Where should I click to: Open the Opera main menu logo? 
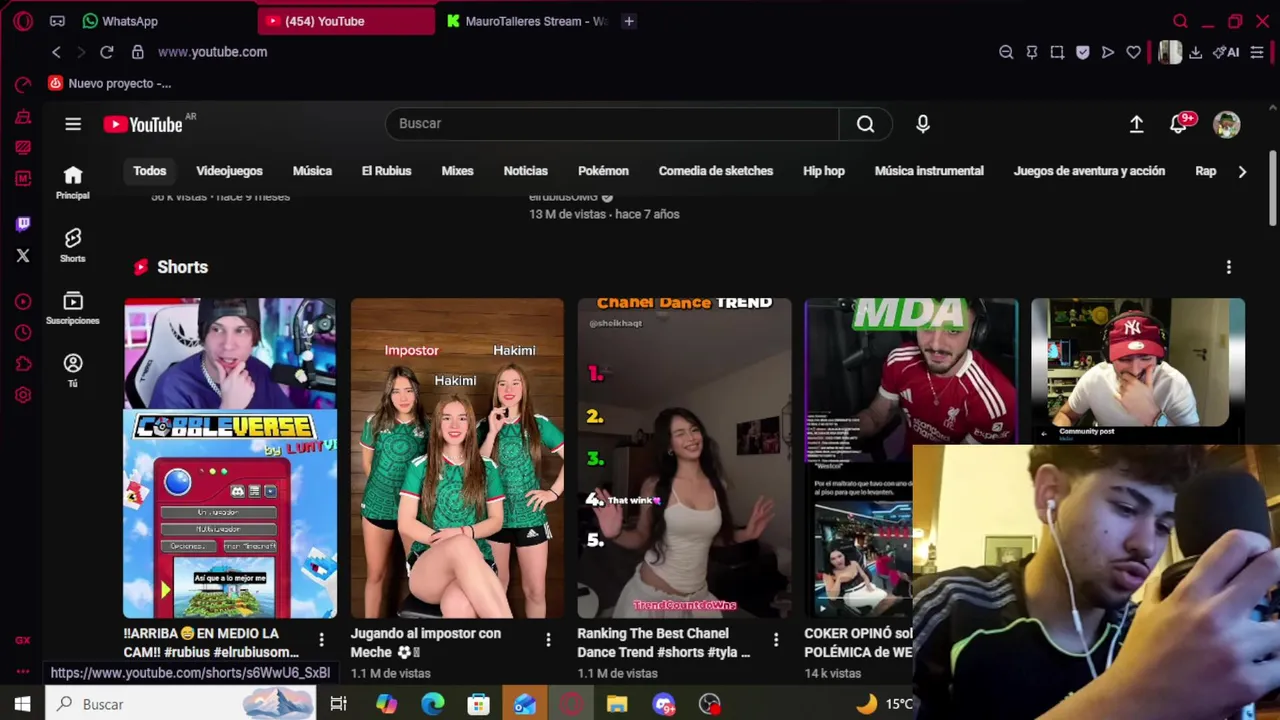coord(23,21)
